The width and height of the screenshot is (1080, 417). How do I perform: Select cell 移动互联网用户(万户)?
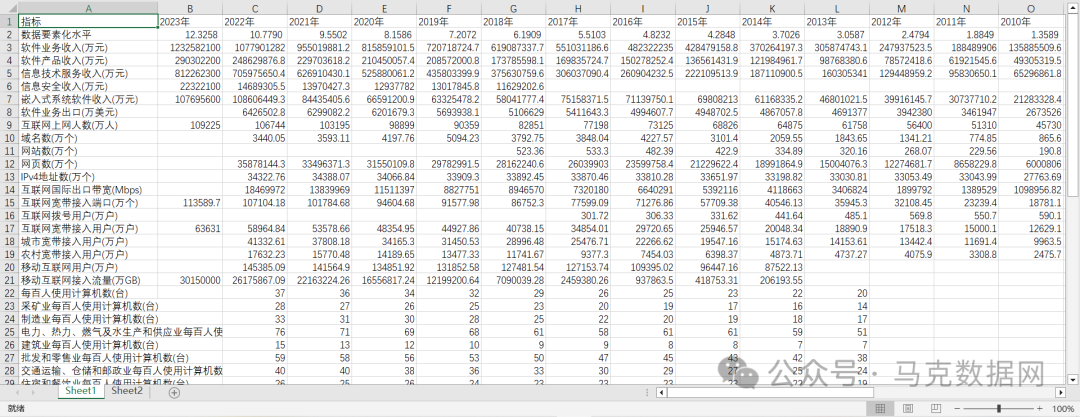(x=87, y=267)
